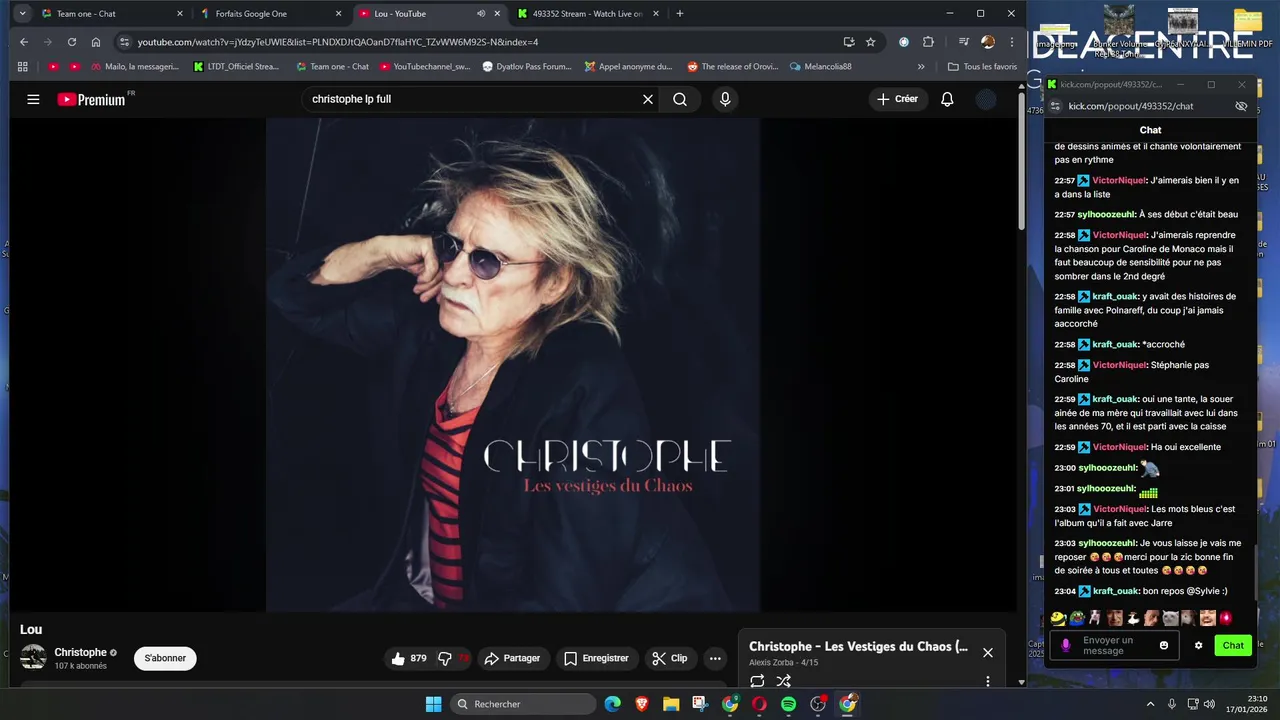The image size is (1280, 720).
Task: Bookmark this page with the star
Action: 871,42
